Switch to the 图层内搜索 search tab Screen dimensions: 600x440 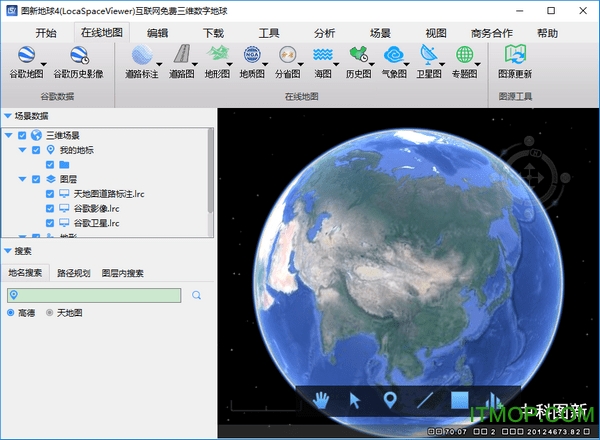(x=122, y=273)
